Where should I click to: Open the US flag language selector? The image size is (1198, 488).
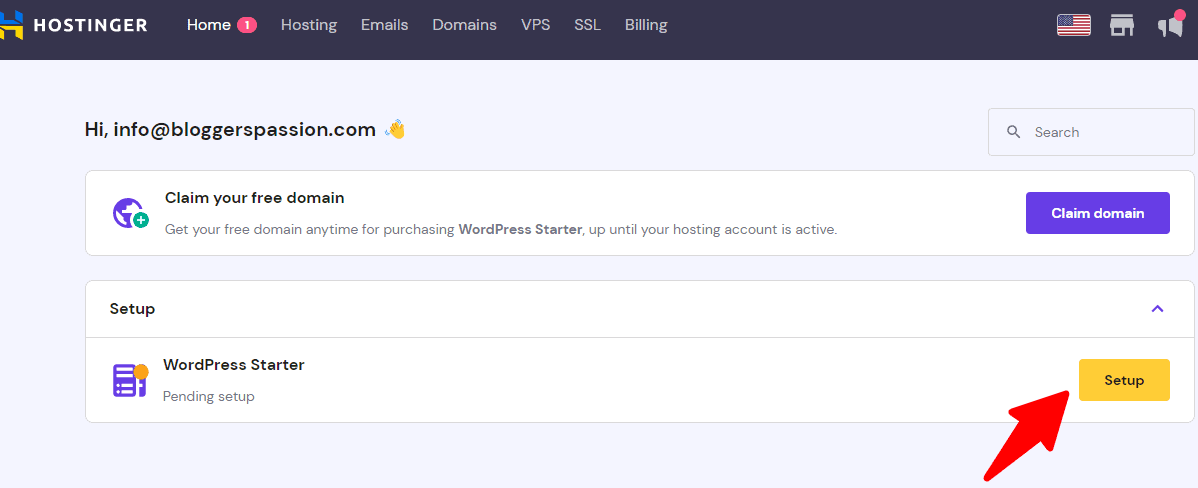click(x=1073, y=25)
